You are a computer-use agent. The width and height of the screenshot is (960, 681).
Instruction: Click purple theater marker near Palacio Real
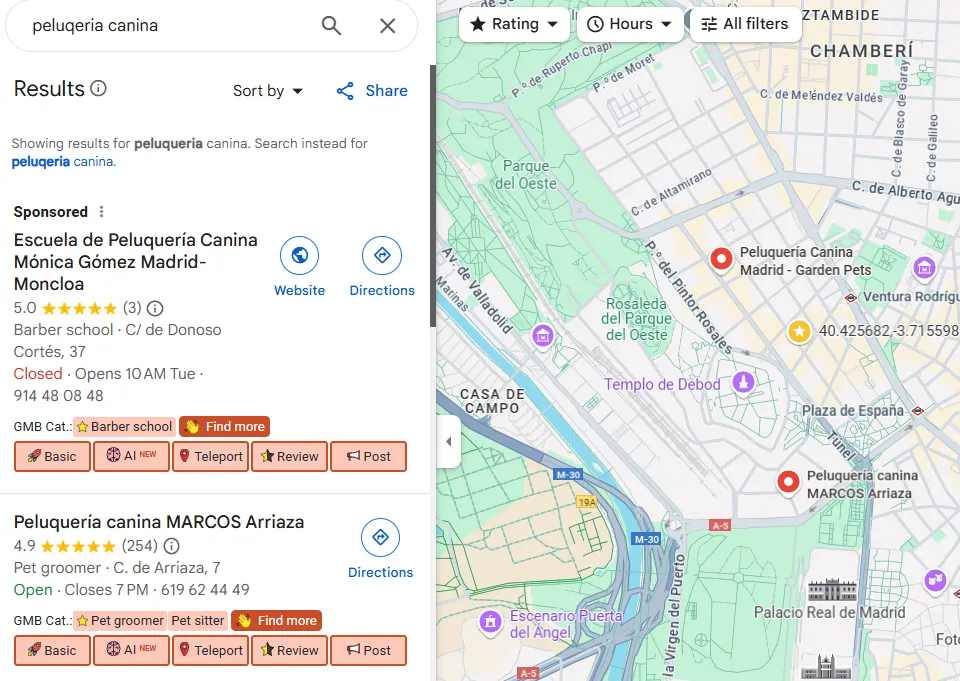pyautogui.click(x=936, y=579)
